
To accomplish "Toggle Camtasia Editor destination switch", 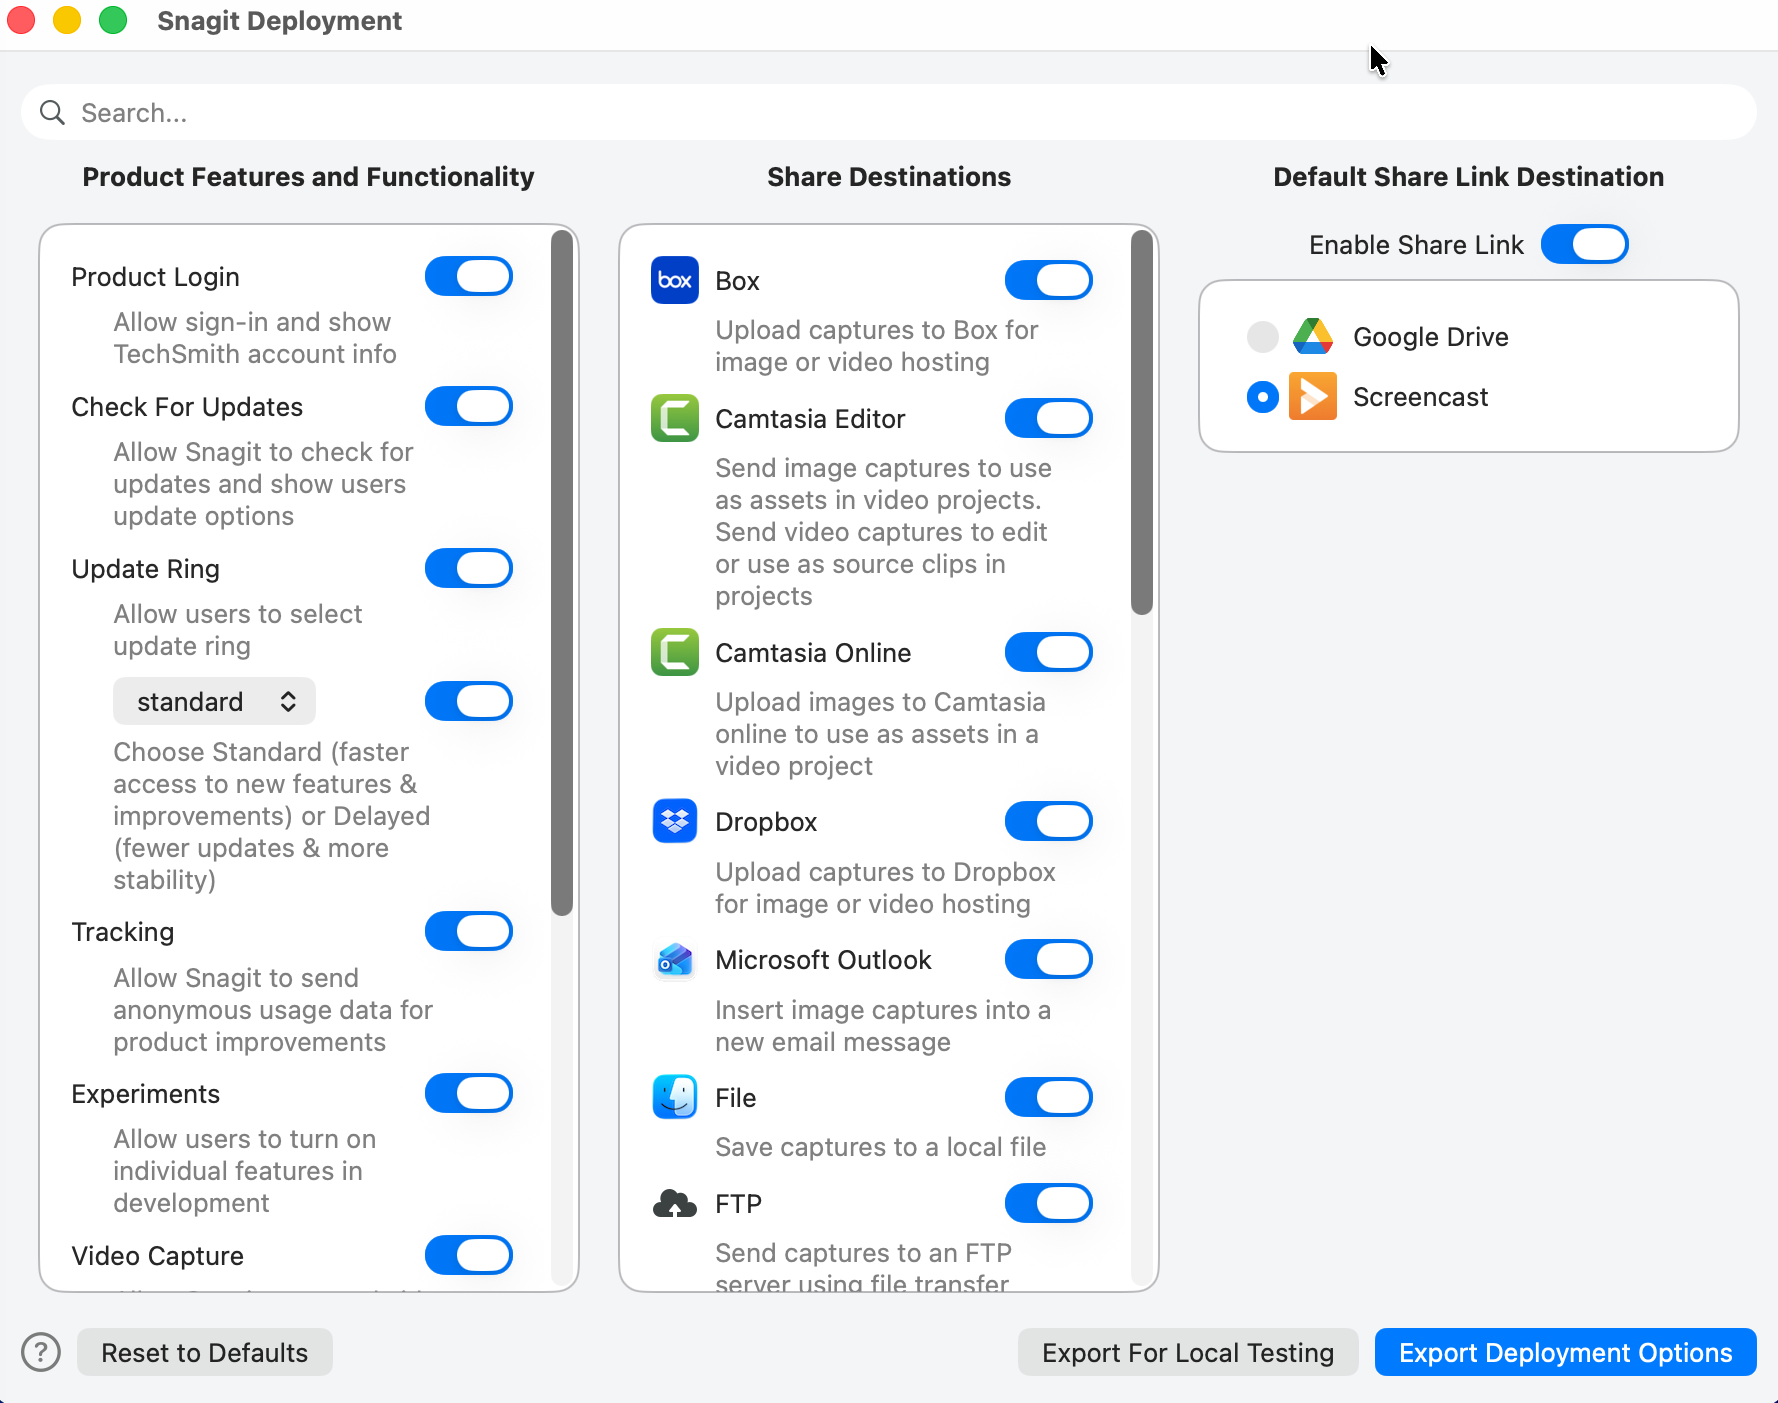I will [1049, 418].
